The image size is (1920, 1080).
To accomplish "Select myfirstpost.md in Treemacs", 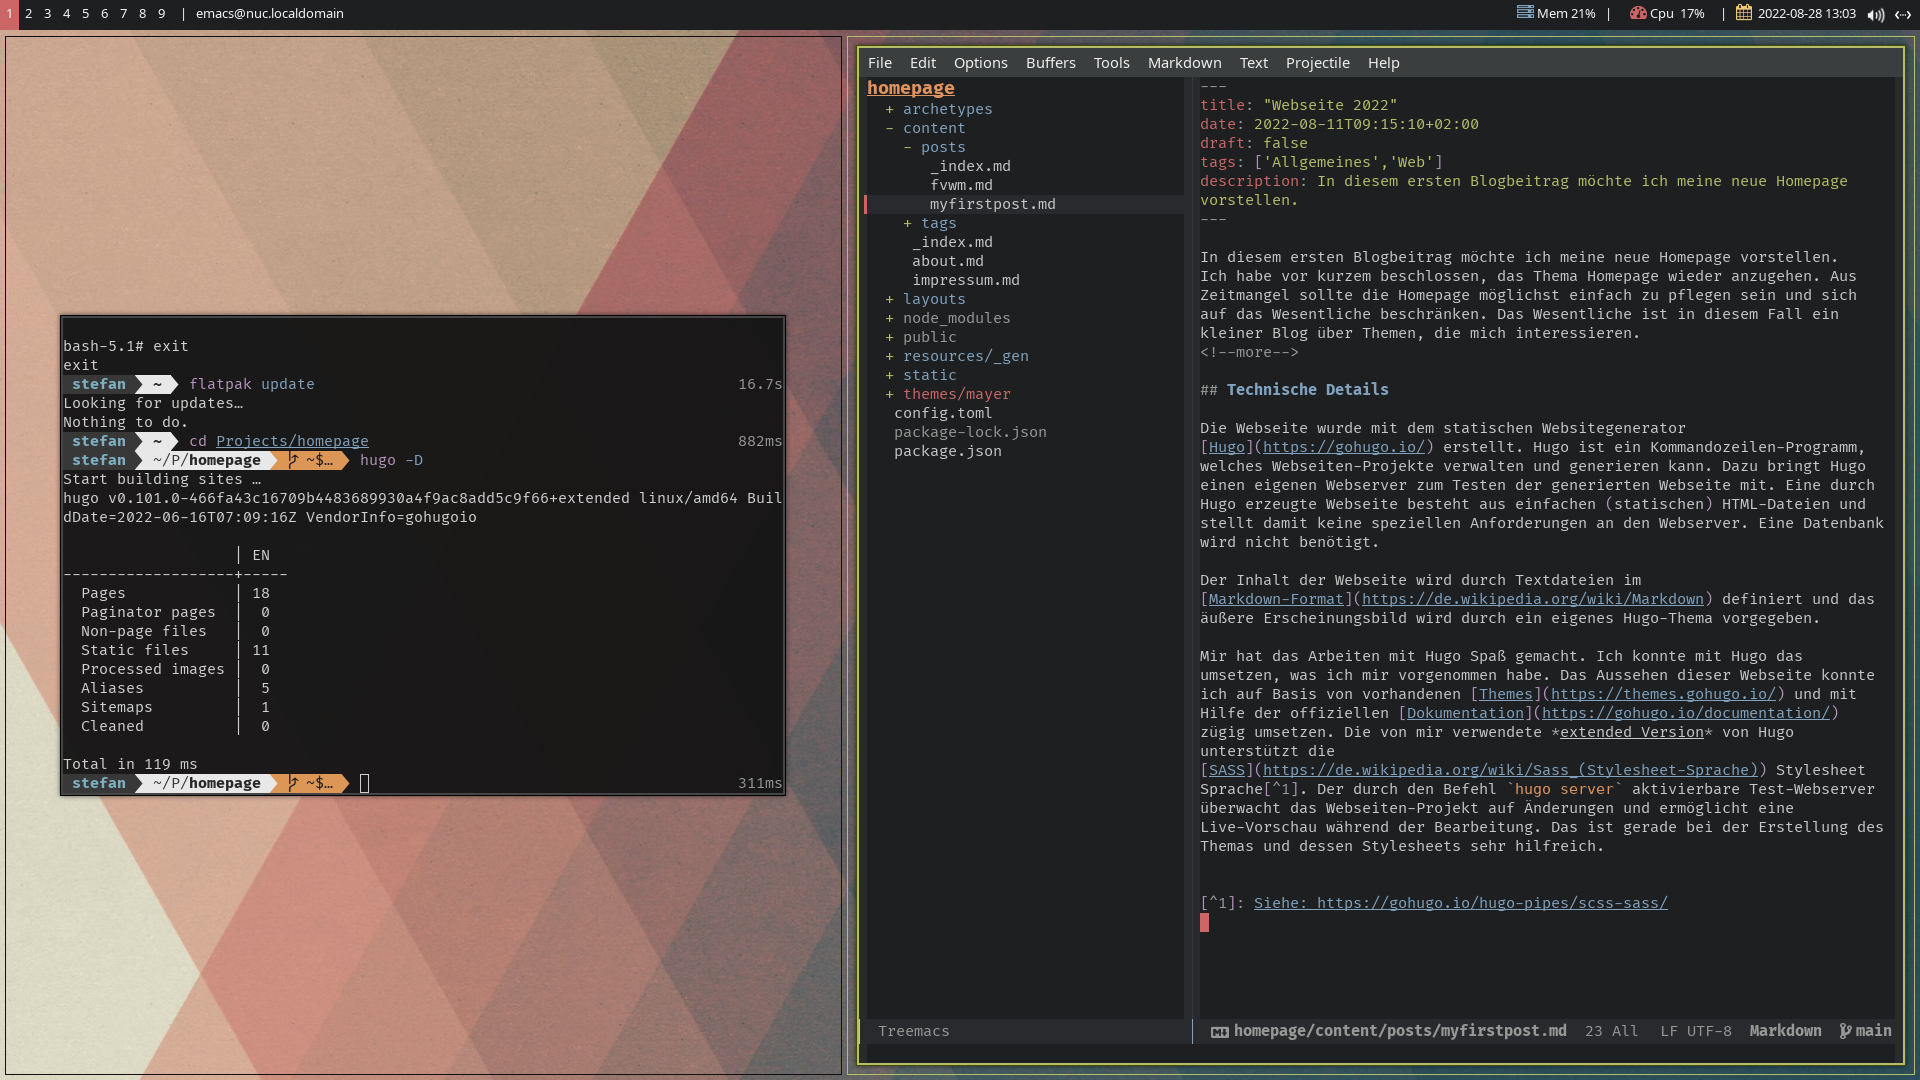I will pos(992,204).
